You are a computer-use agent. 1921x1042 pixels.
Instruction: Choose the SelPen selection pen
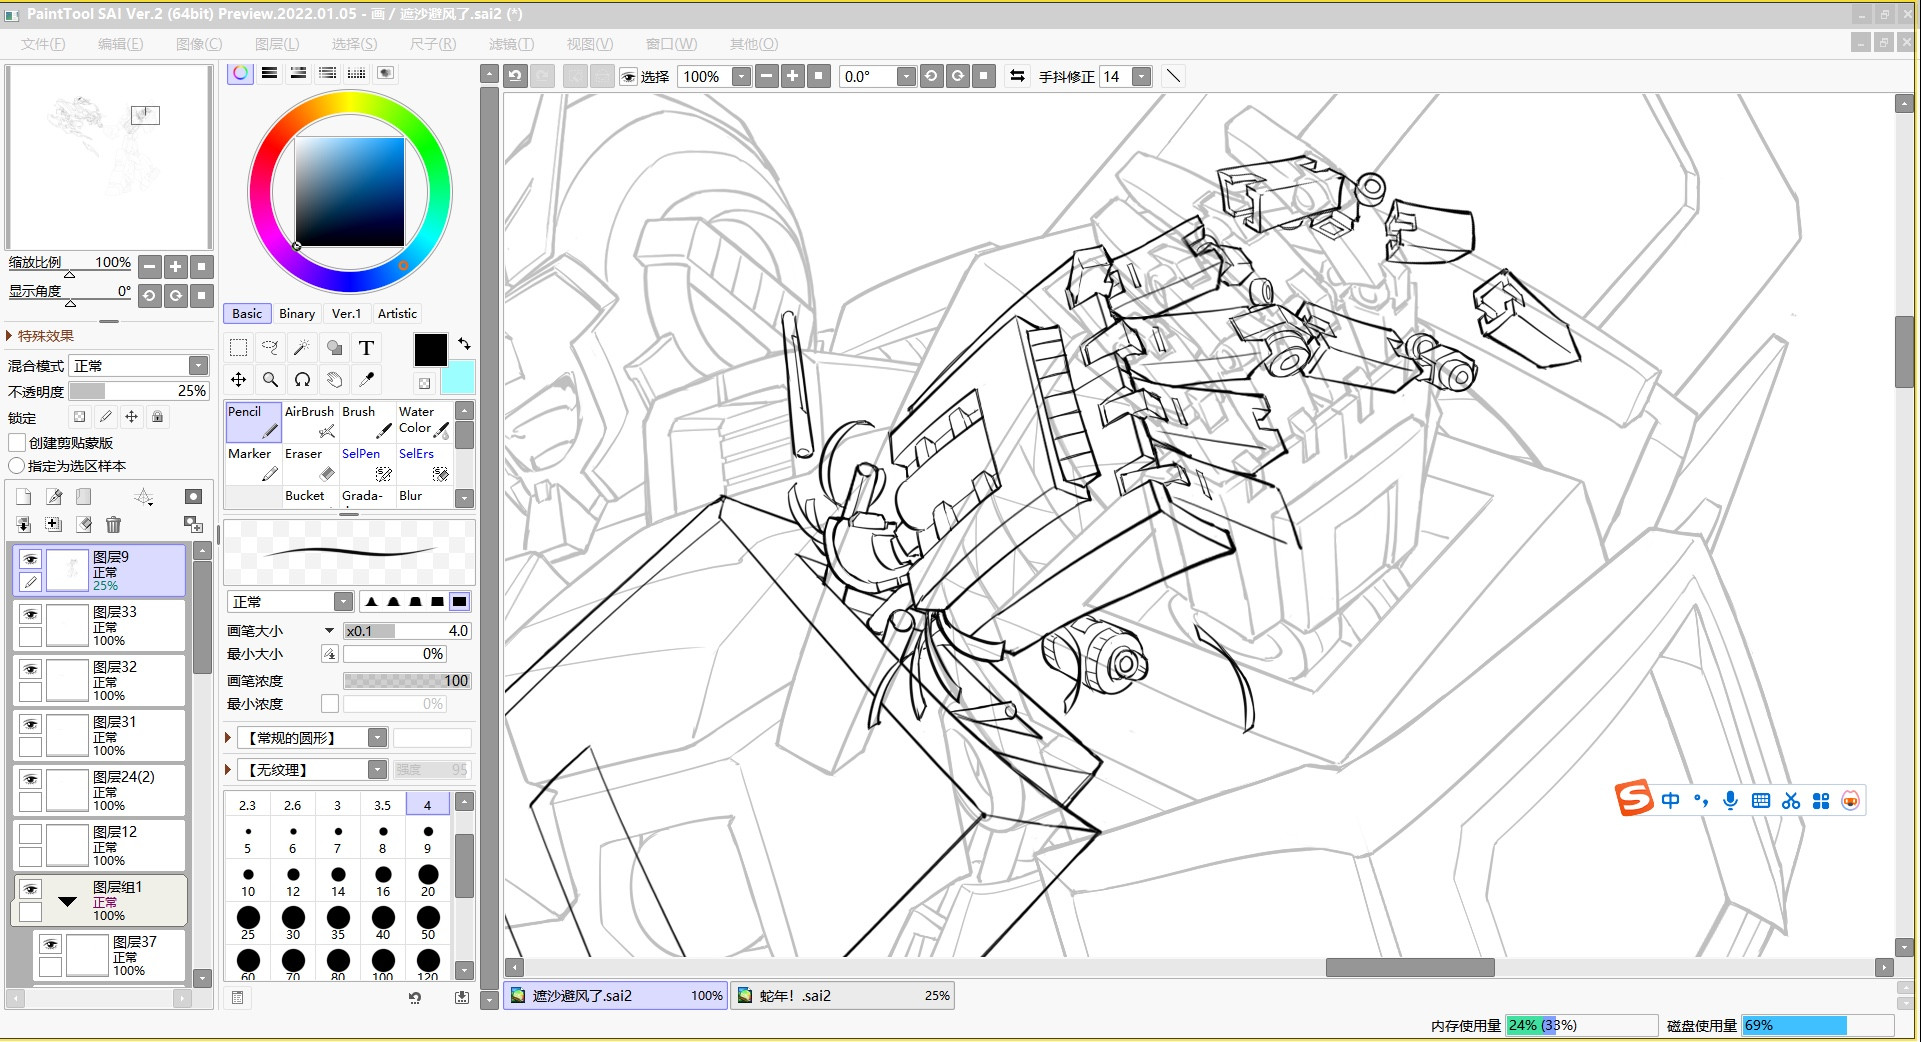click(x=367, y=464)
